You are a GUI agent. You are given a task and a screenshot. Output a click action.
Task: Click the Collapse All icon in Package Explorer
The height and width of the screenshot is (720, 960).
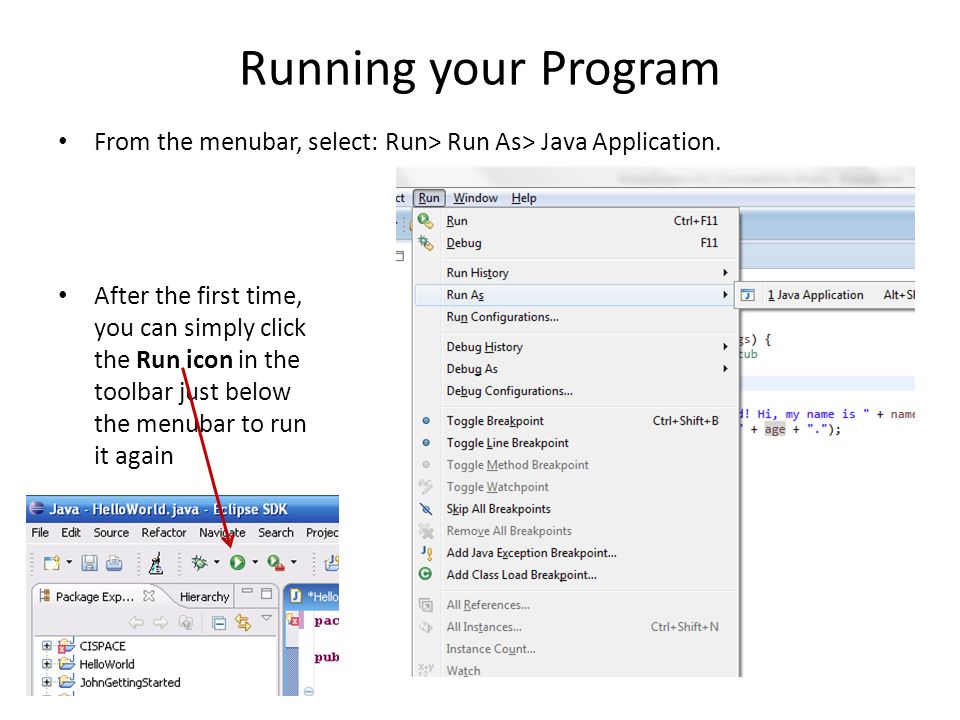(219, 623)
